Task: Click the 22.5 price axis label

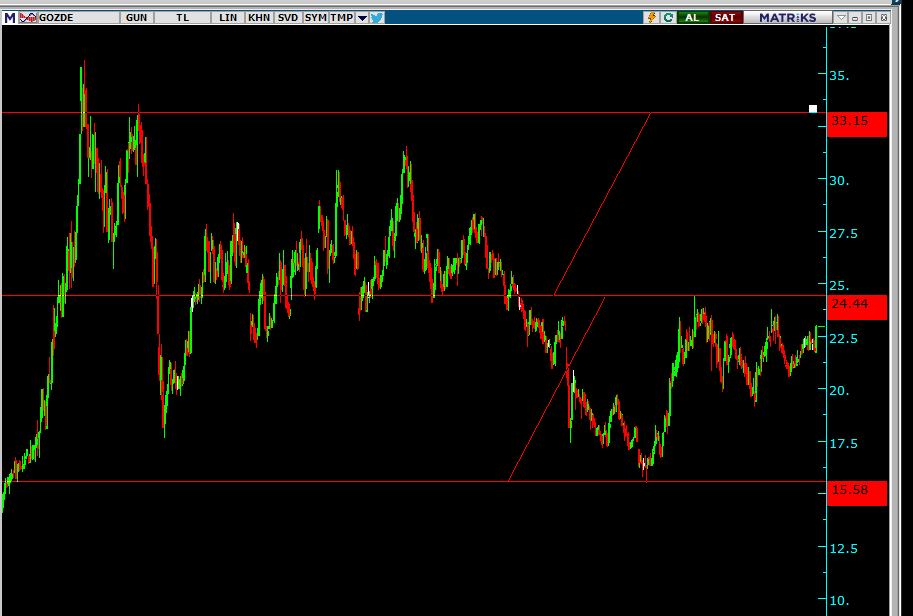Action: click(843, 338)
